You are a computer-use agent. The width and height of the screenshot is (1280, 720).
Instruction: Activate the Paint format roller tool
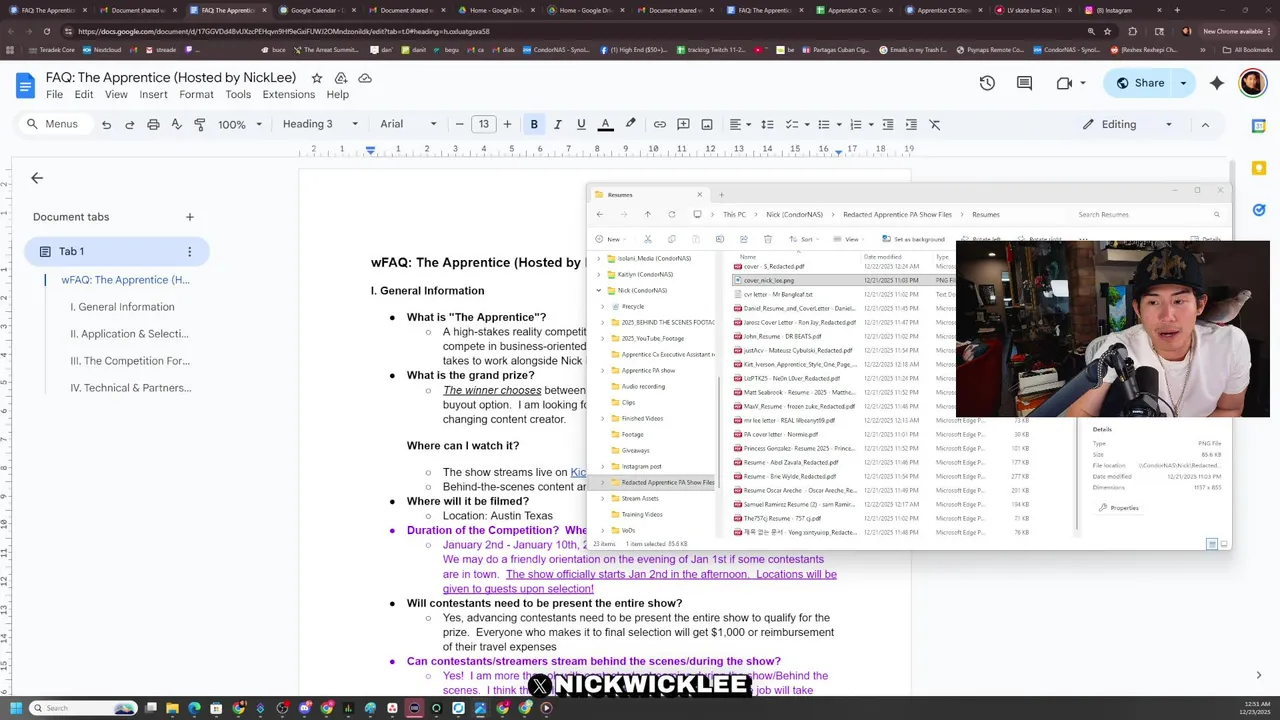pyautogui.click(x=200, y=124)
